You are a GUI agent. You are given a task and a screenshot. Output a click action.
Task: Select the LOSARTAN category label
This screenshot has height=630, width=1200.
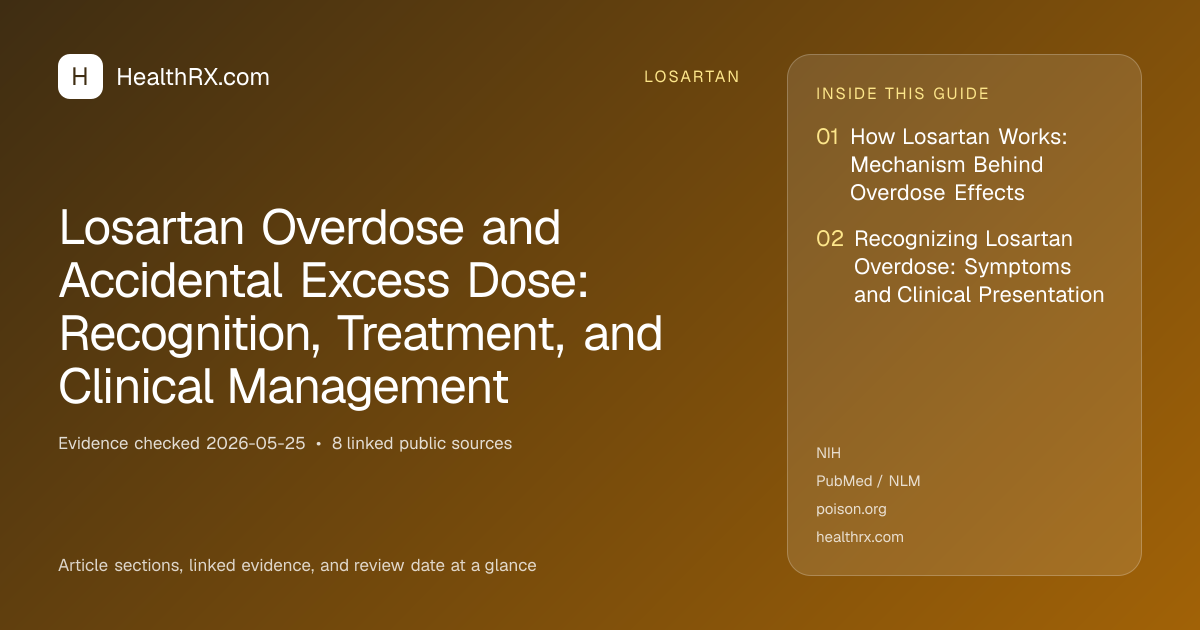click(692, 77)
